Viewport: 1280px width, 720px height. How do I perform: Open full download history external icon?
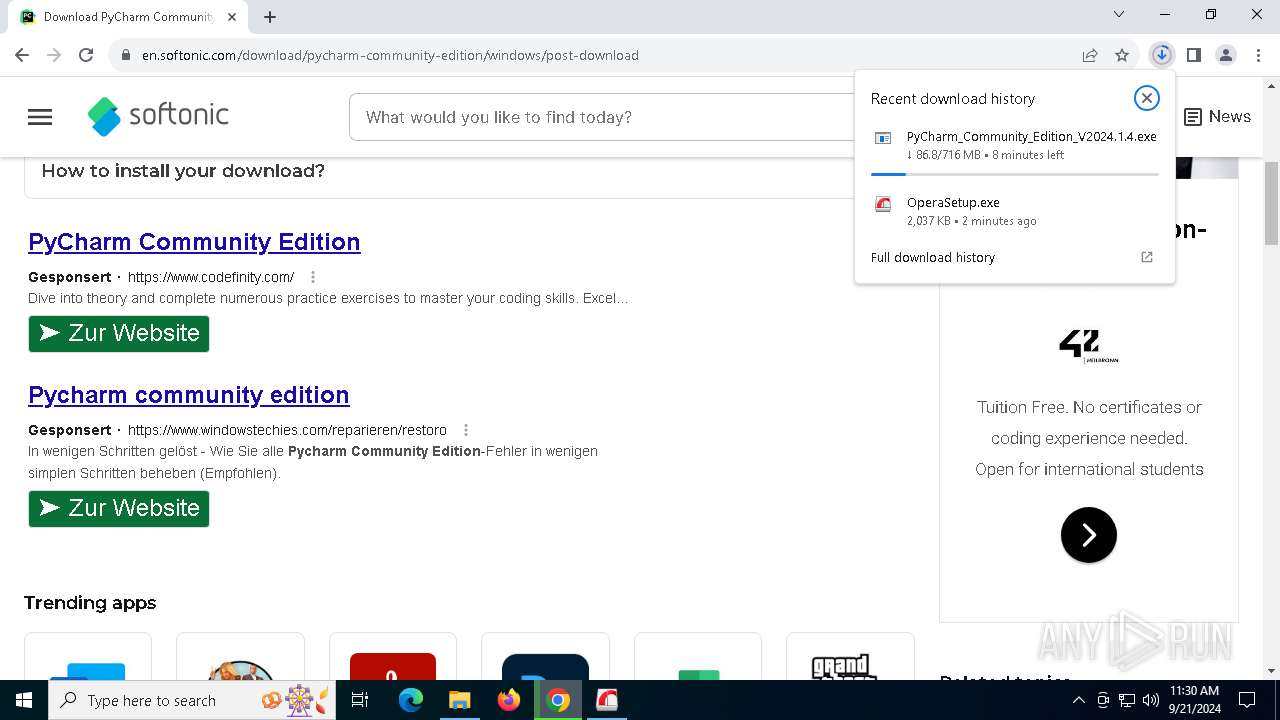pos(1147,257)
